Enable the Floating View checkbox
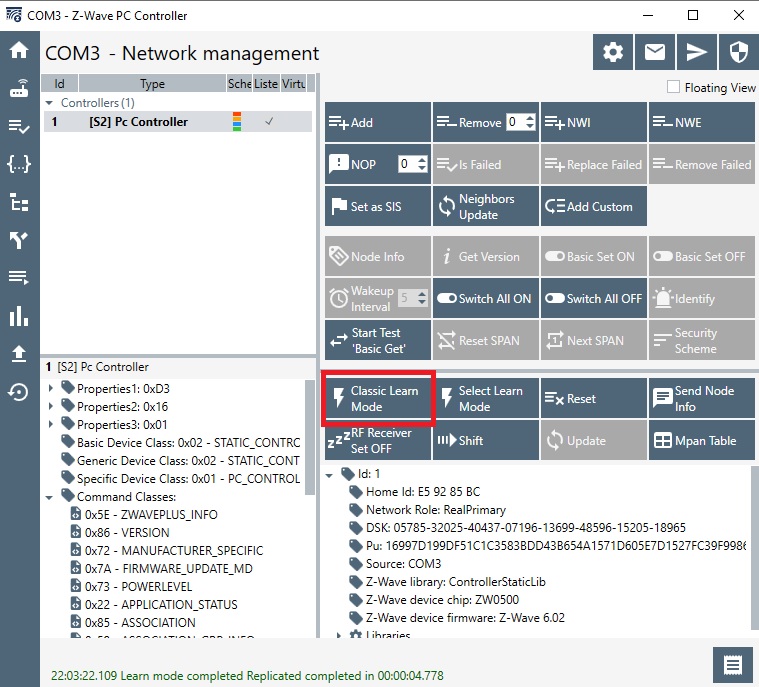The image size is (759, 687). (x=673, y=87)
